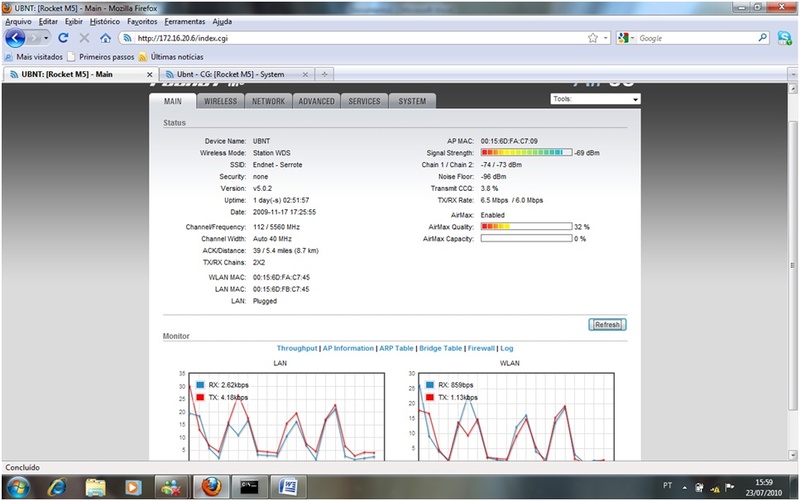
Task: Open the Log link
Action: (x=507, y=348)
